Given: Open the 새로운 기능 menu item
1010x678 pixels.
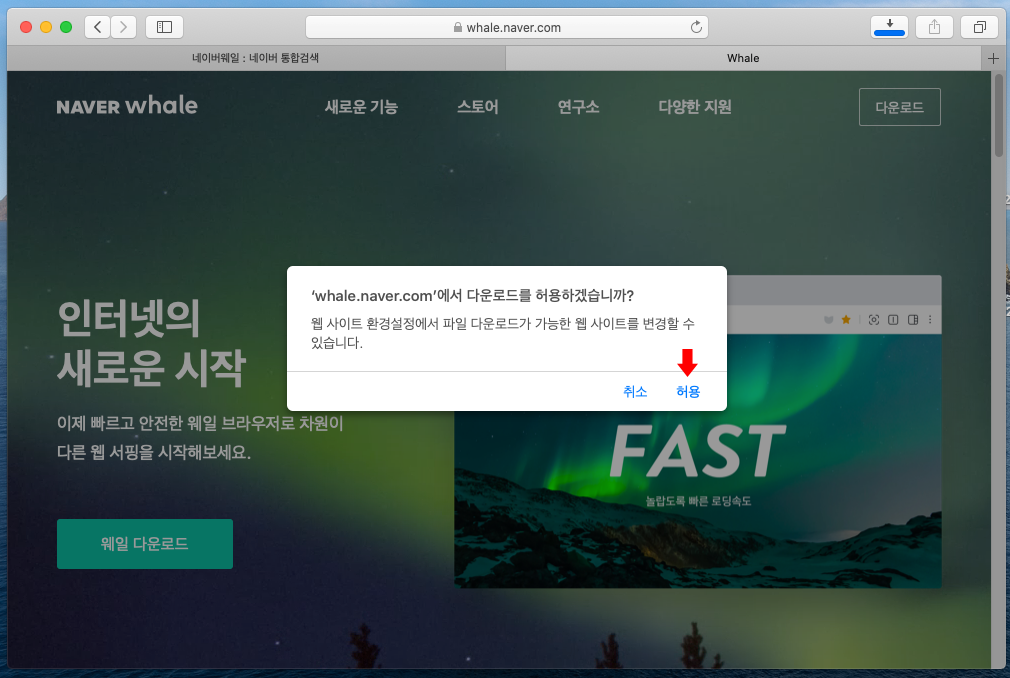Looking at the screenshot, I should pyautogui.click(x=361, y=107).
